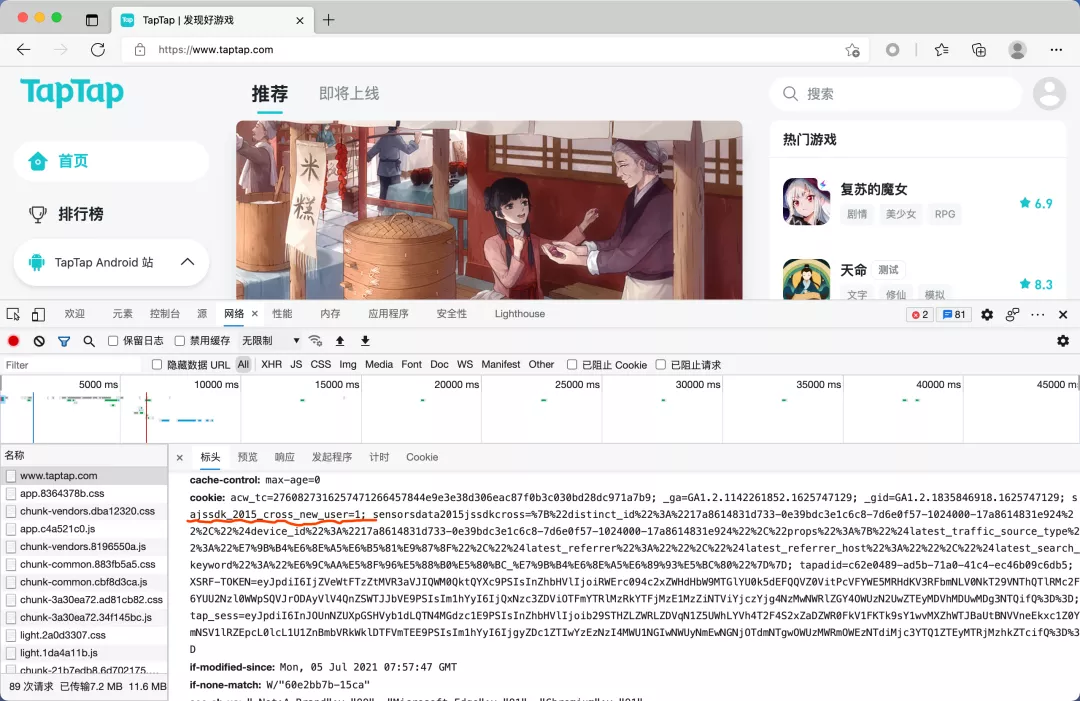
Task: Select the inspect element tool in DevTools
Action: click(x=12, y=314)
